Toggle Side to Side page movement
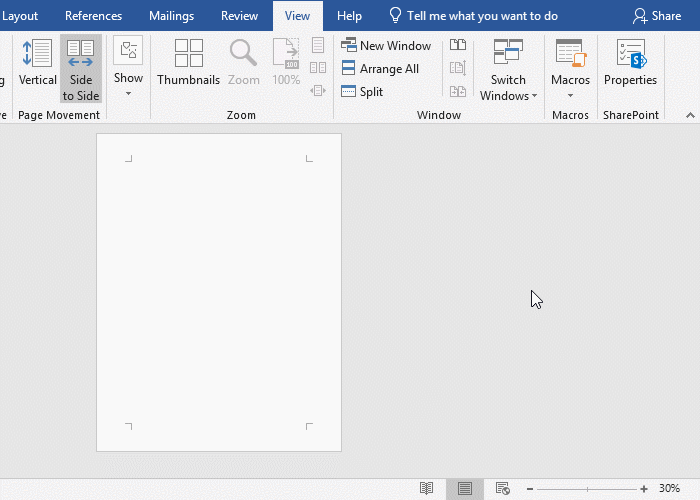The image size is (700, 500). tap(81, 68)
